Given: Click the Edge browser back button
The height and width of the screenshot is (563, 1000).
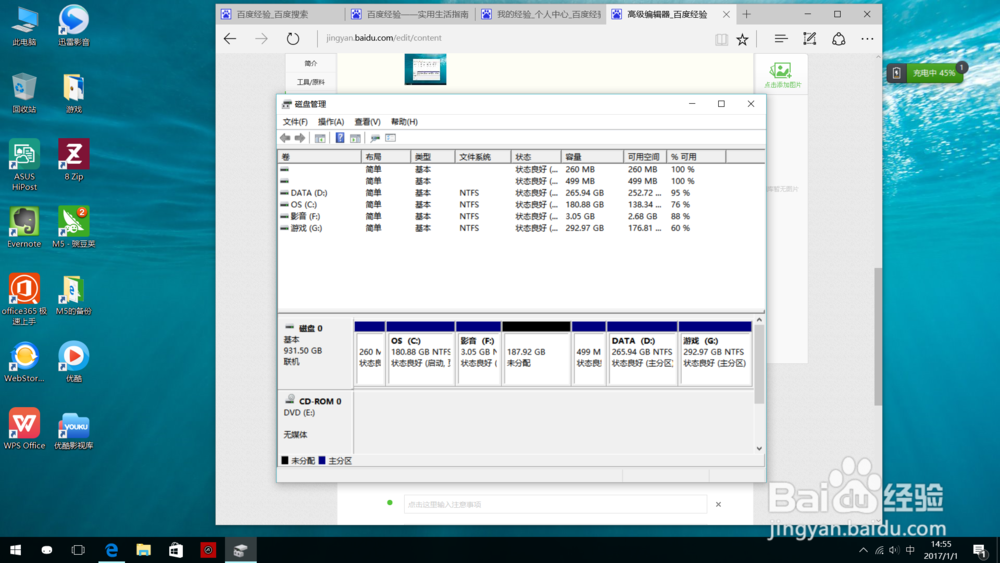Looking at the screenshot, I should point(230,38).
